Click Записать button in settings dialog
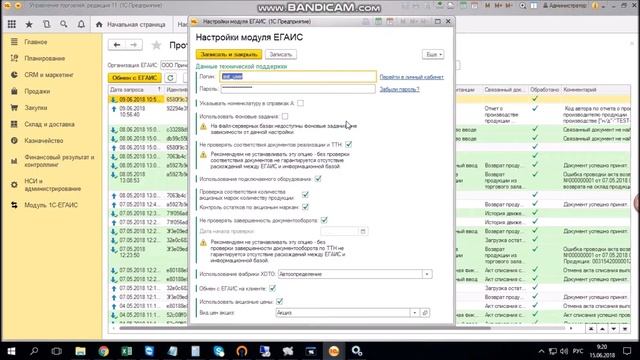Image resolution: width=640 pixels, height=360 pixels. point(281,54)
